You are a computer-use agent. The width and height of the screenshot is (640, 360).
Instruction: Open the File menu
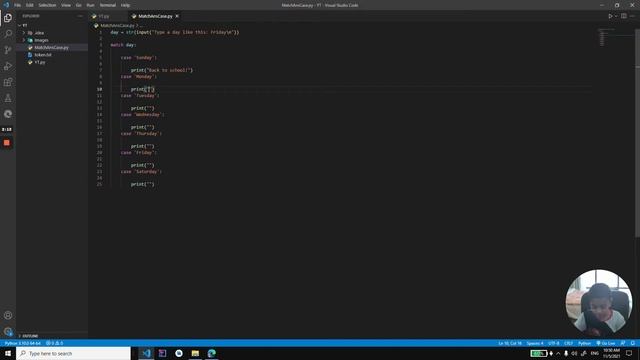coord(18,5)
